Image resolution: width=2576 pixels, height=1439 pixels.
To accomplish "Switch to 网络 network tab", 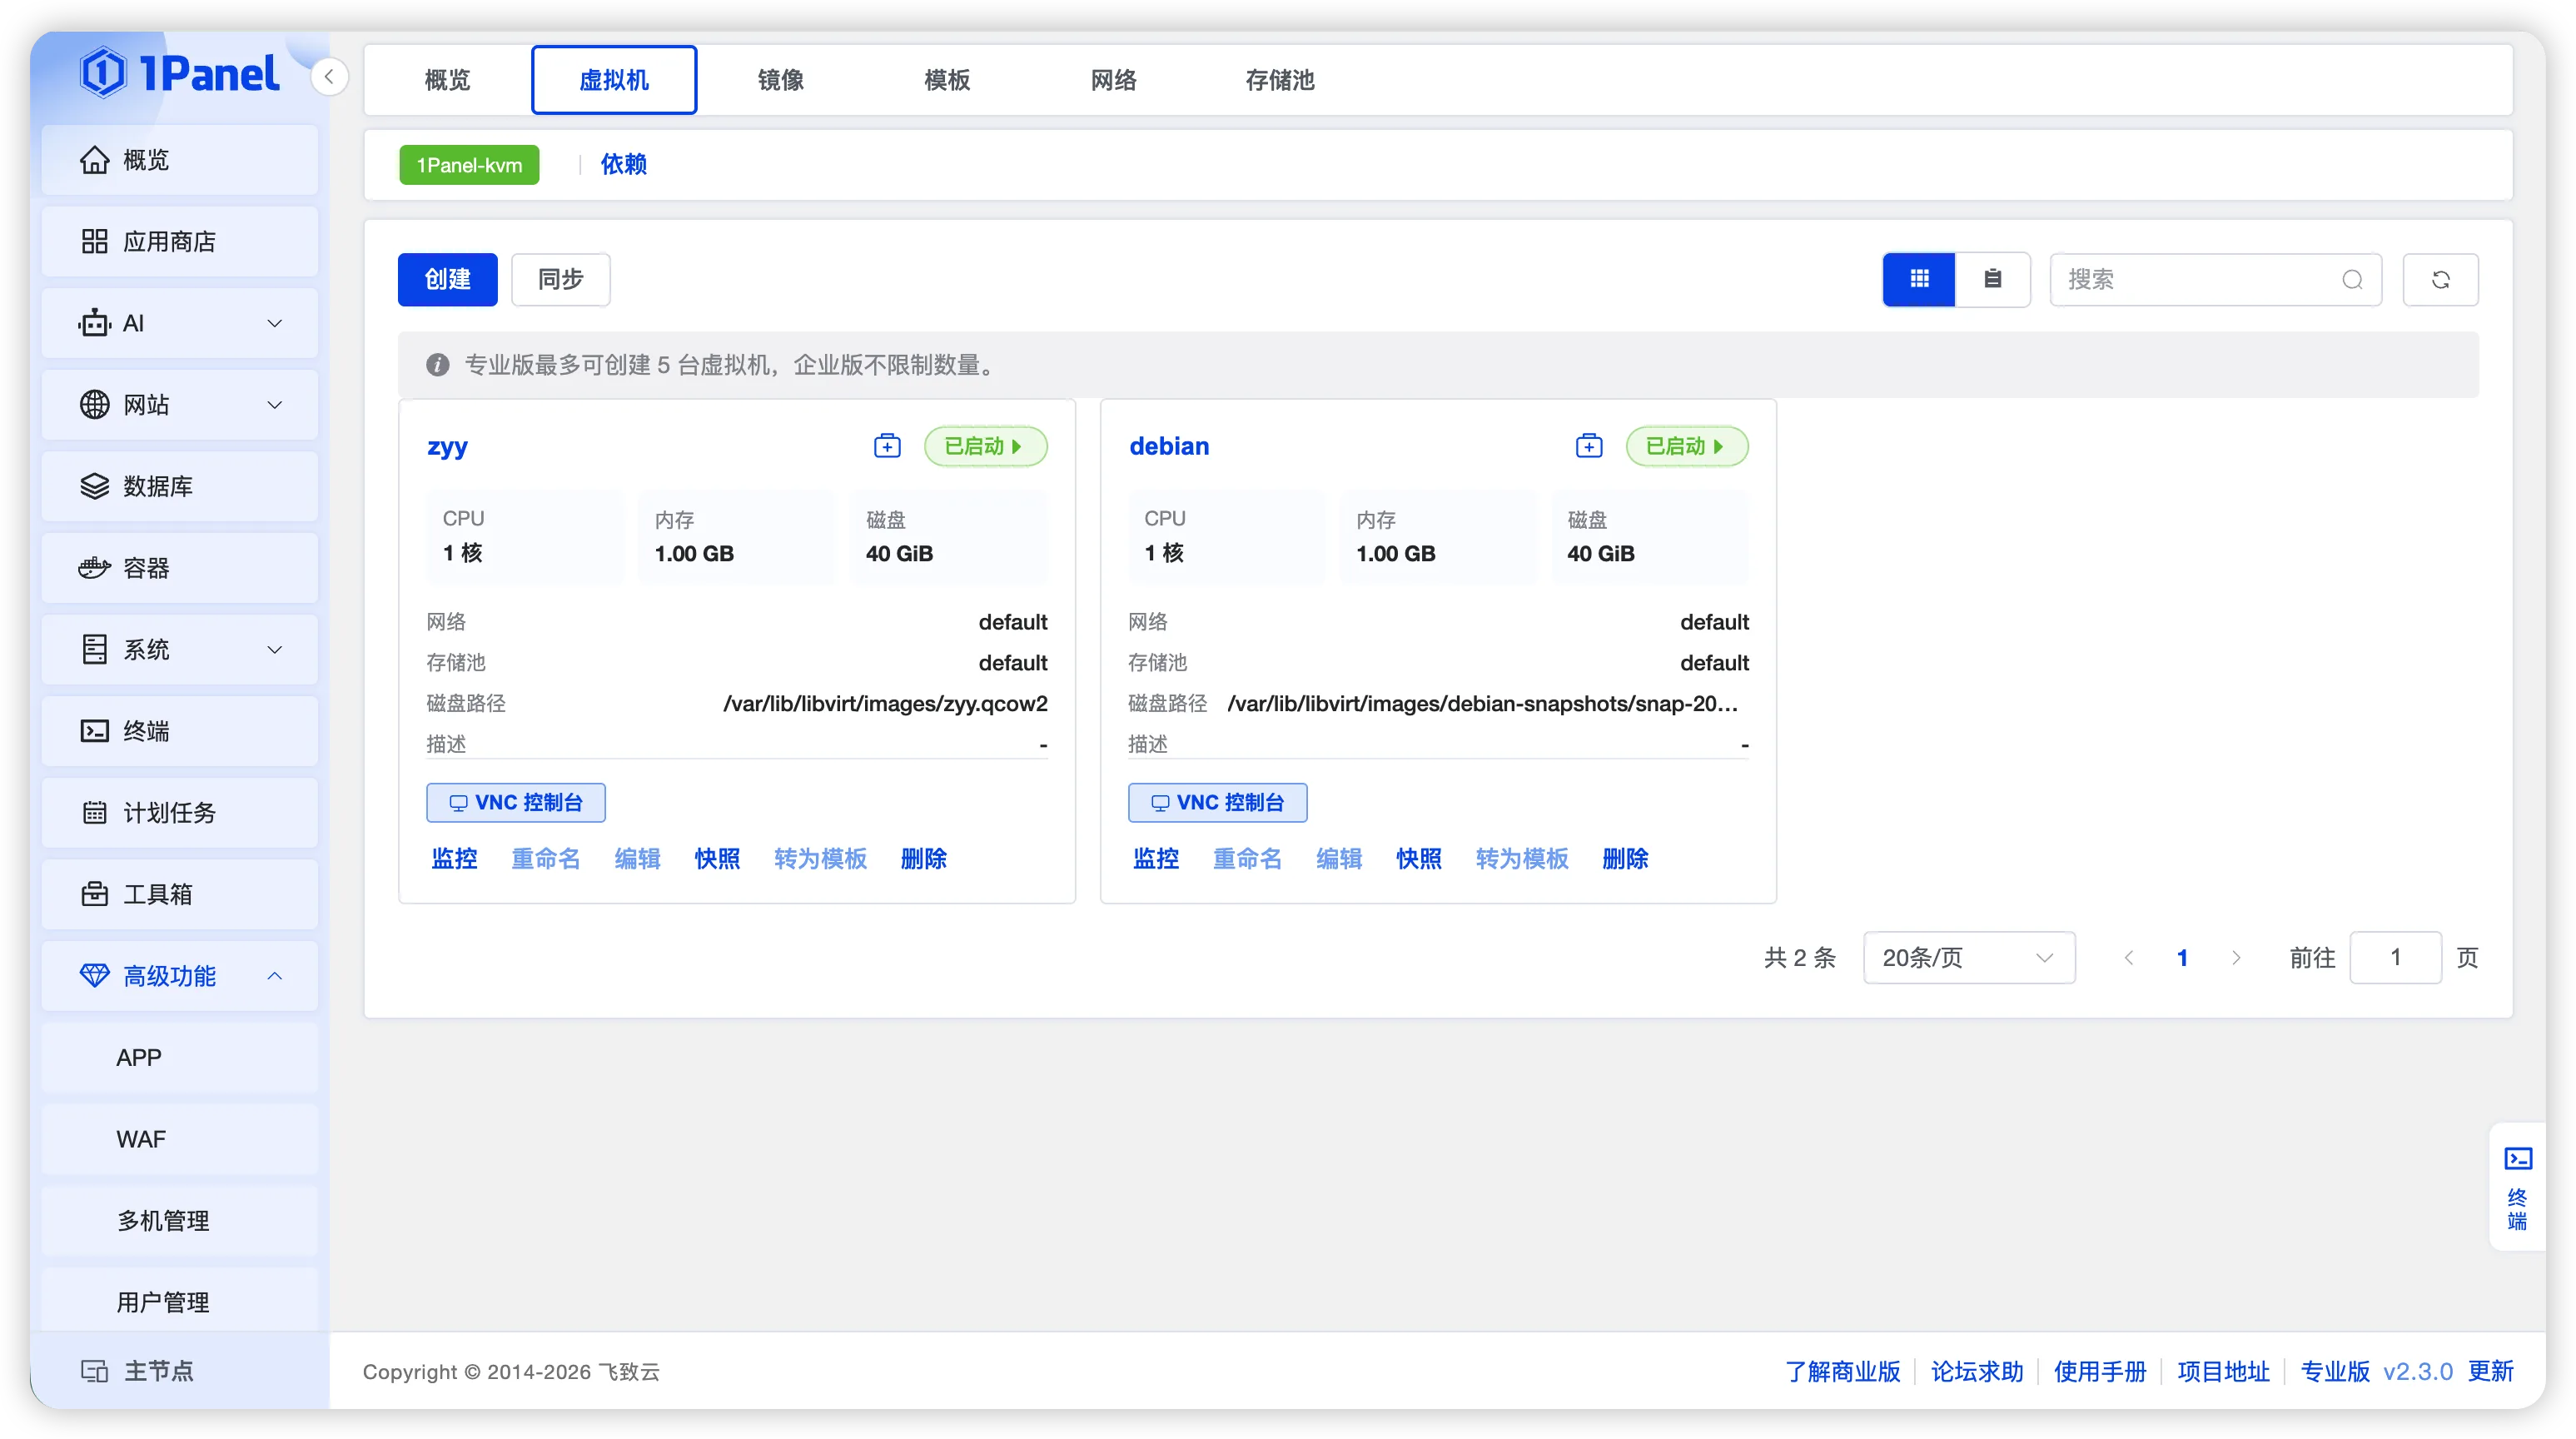I will pyautogui.click(x=1113, y=80).
